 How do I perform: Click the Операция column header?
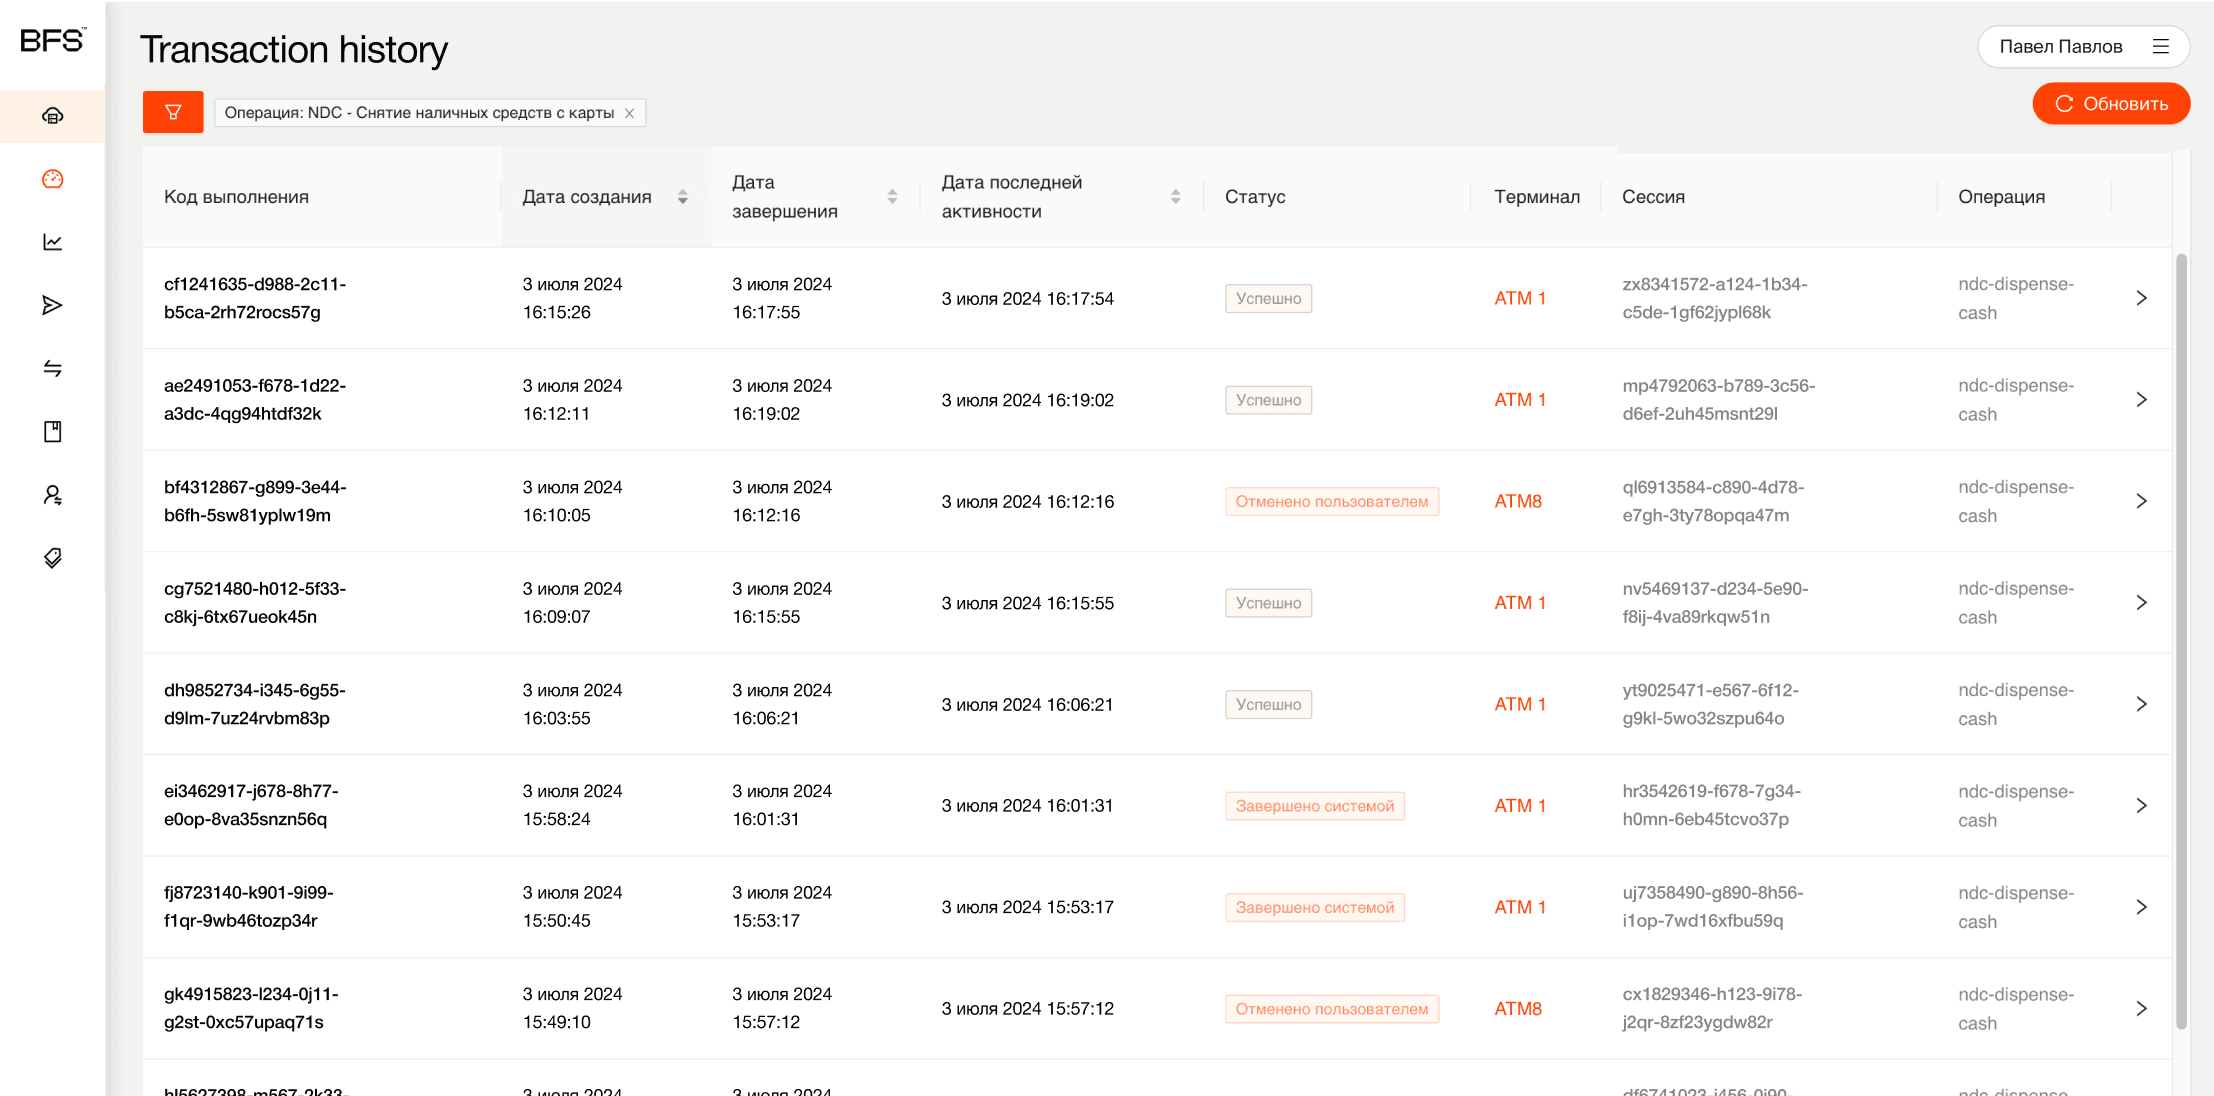[x=2001, y=197]
